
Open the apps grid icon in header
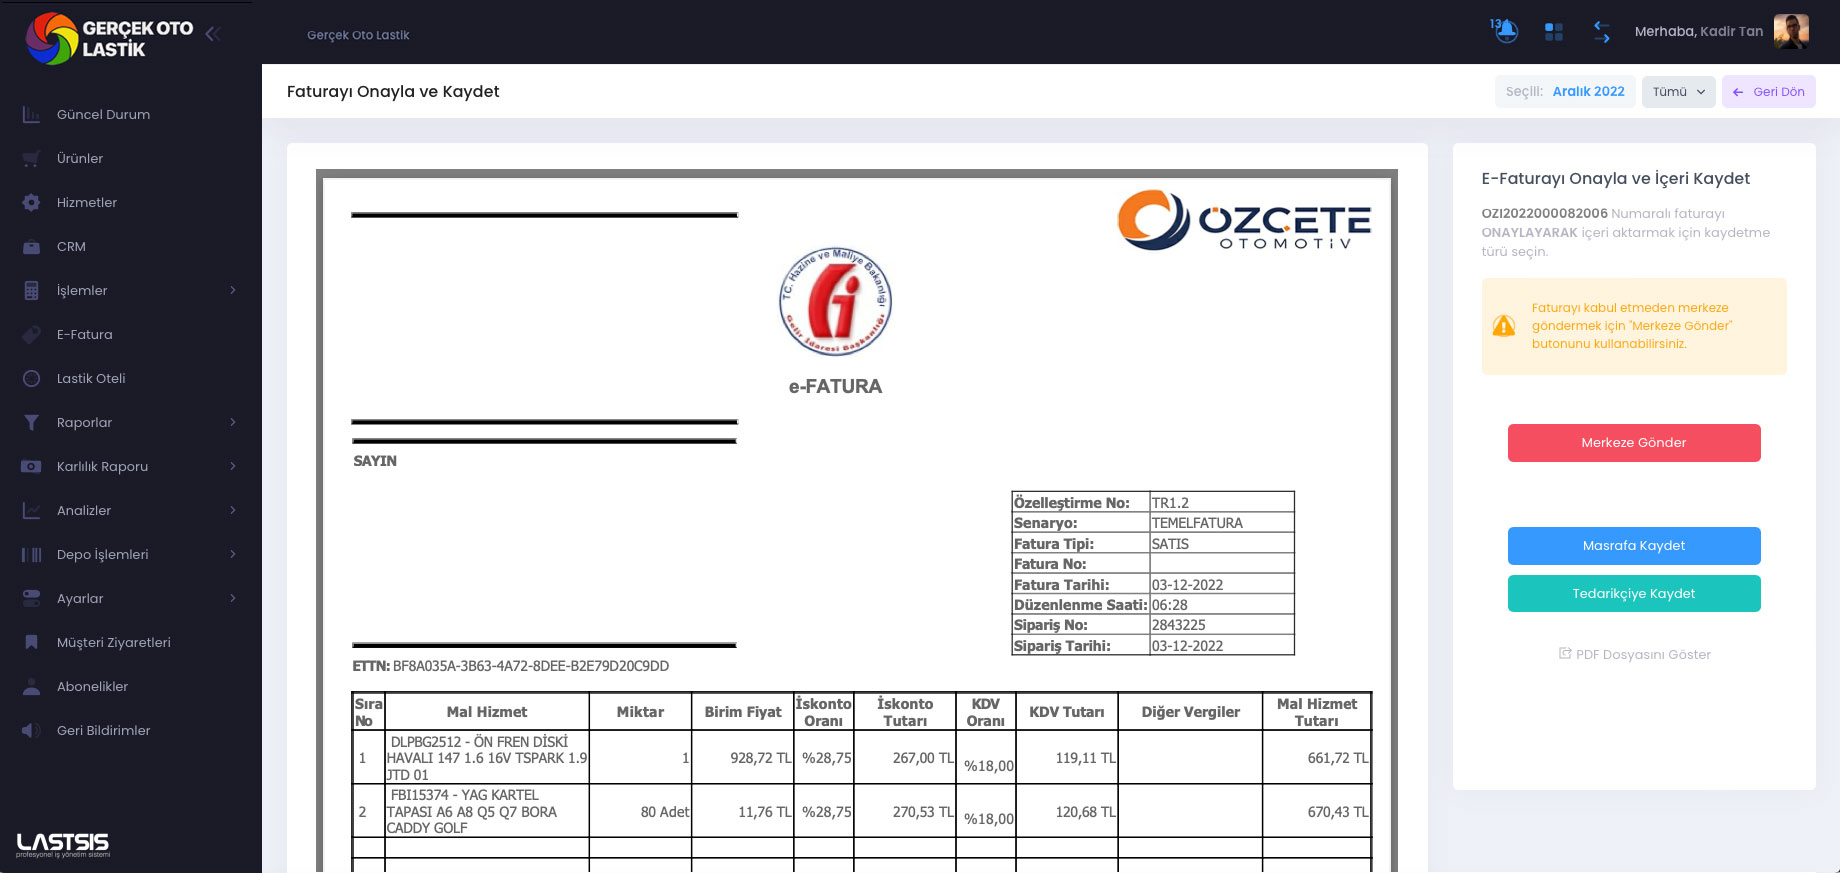1553,32
